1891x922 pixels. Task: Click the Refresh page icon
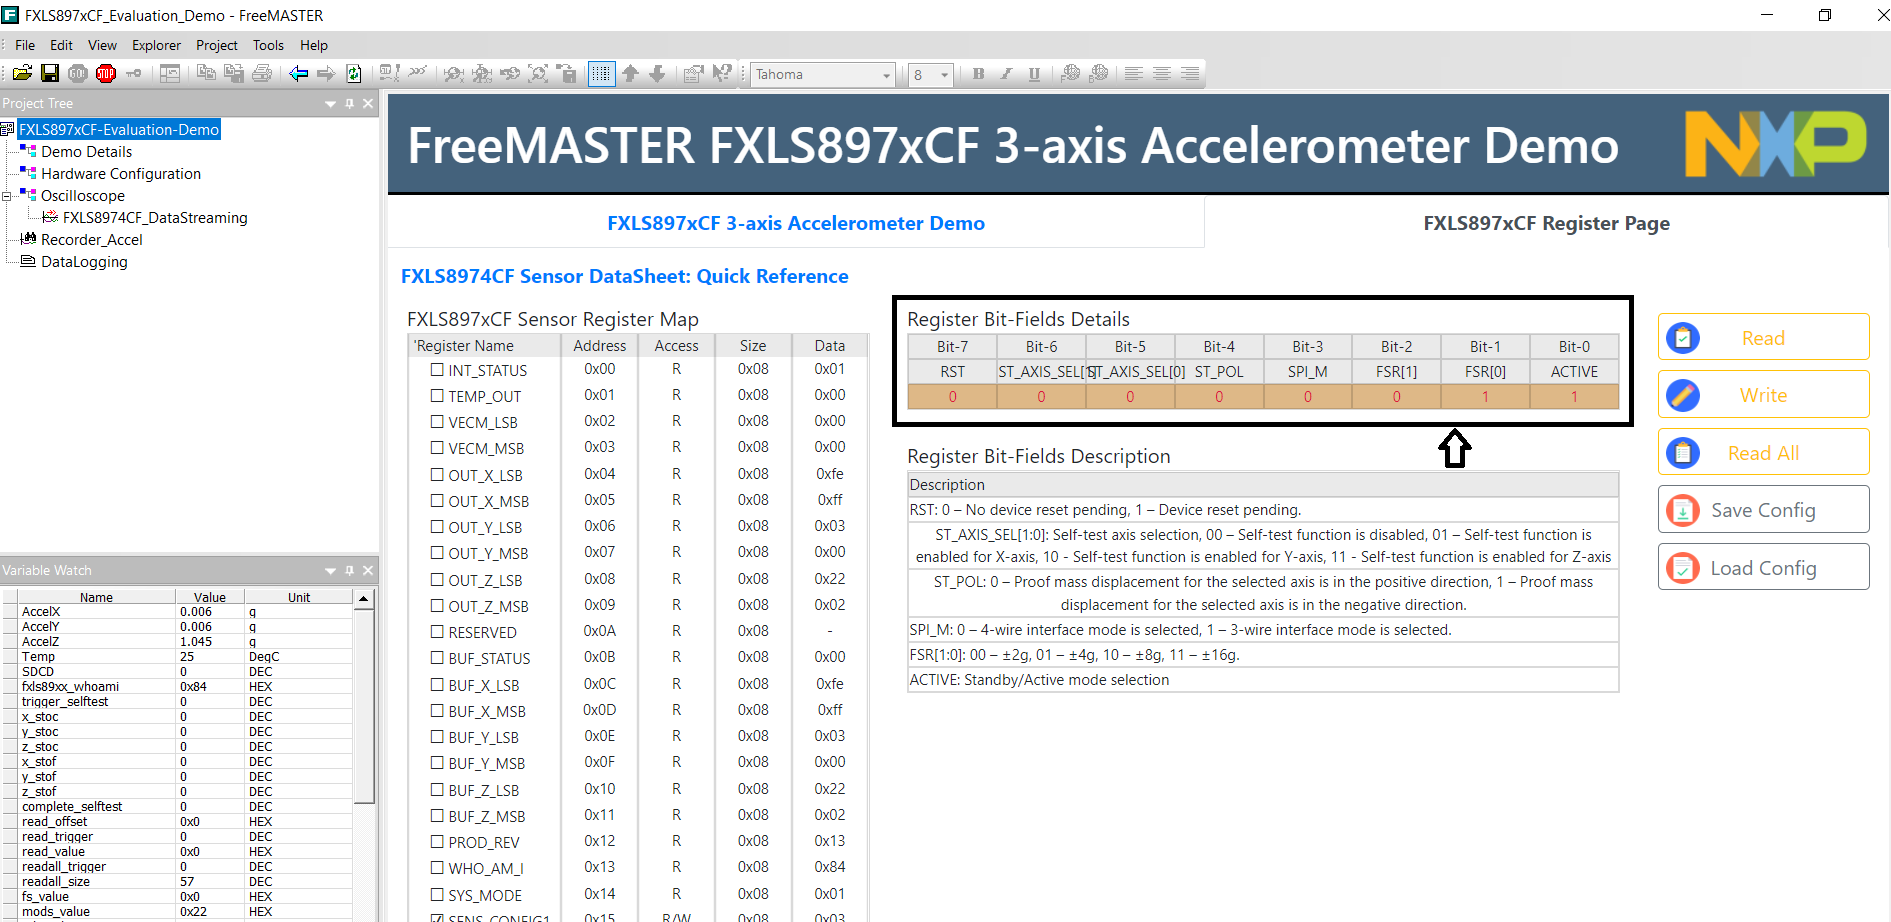click(x=354, y=73)
